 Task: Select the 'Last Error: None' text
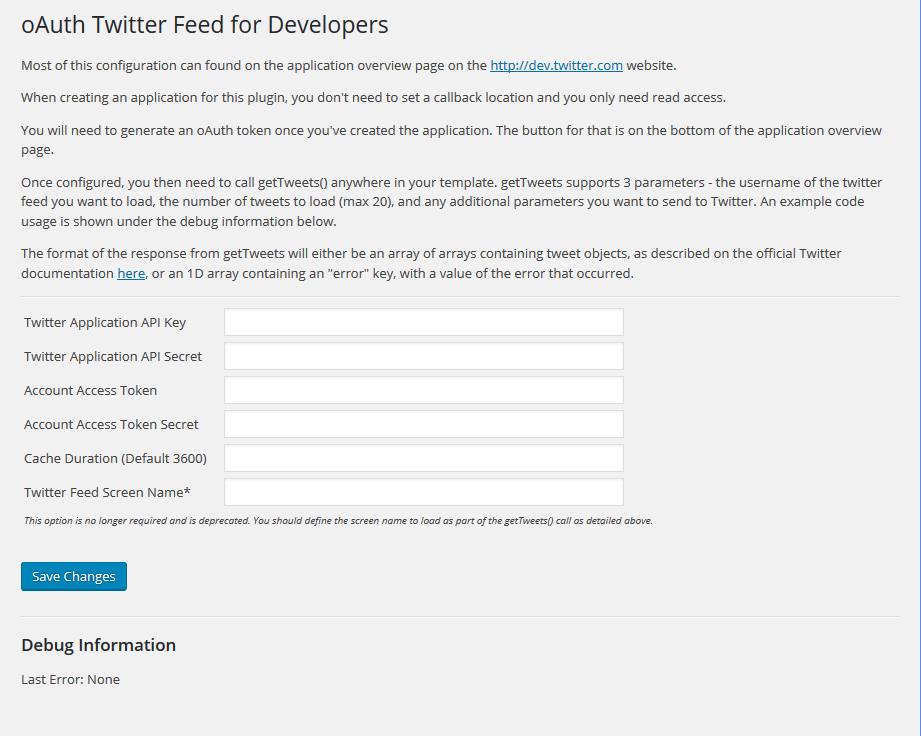(x=70, y=680)
